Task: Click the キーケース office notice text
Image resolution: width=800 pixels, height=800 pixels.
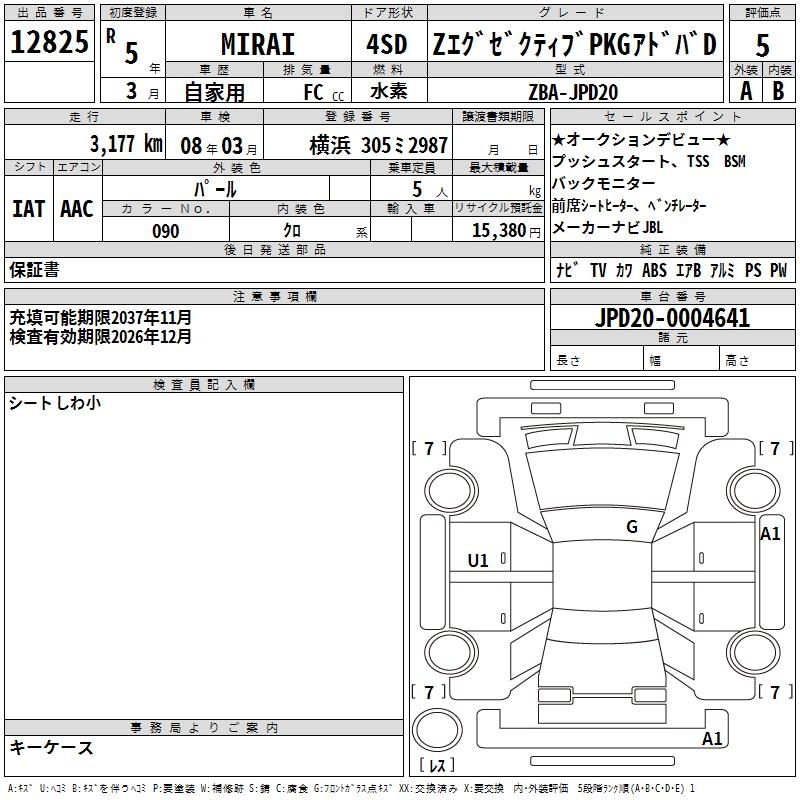Action: (51, 747)
